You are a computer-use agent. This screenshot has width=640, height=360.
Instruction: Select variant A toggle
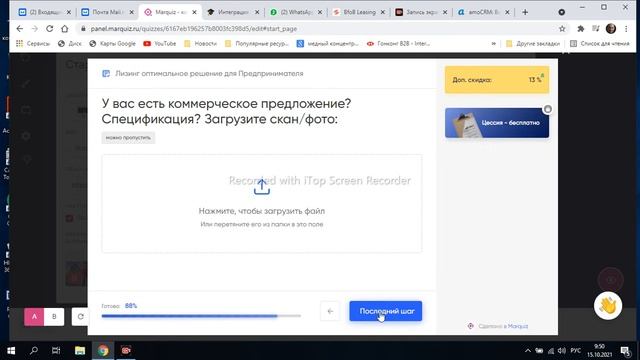(x=34, y=316)
